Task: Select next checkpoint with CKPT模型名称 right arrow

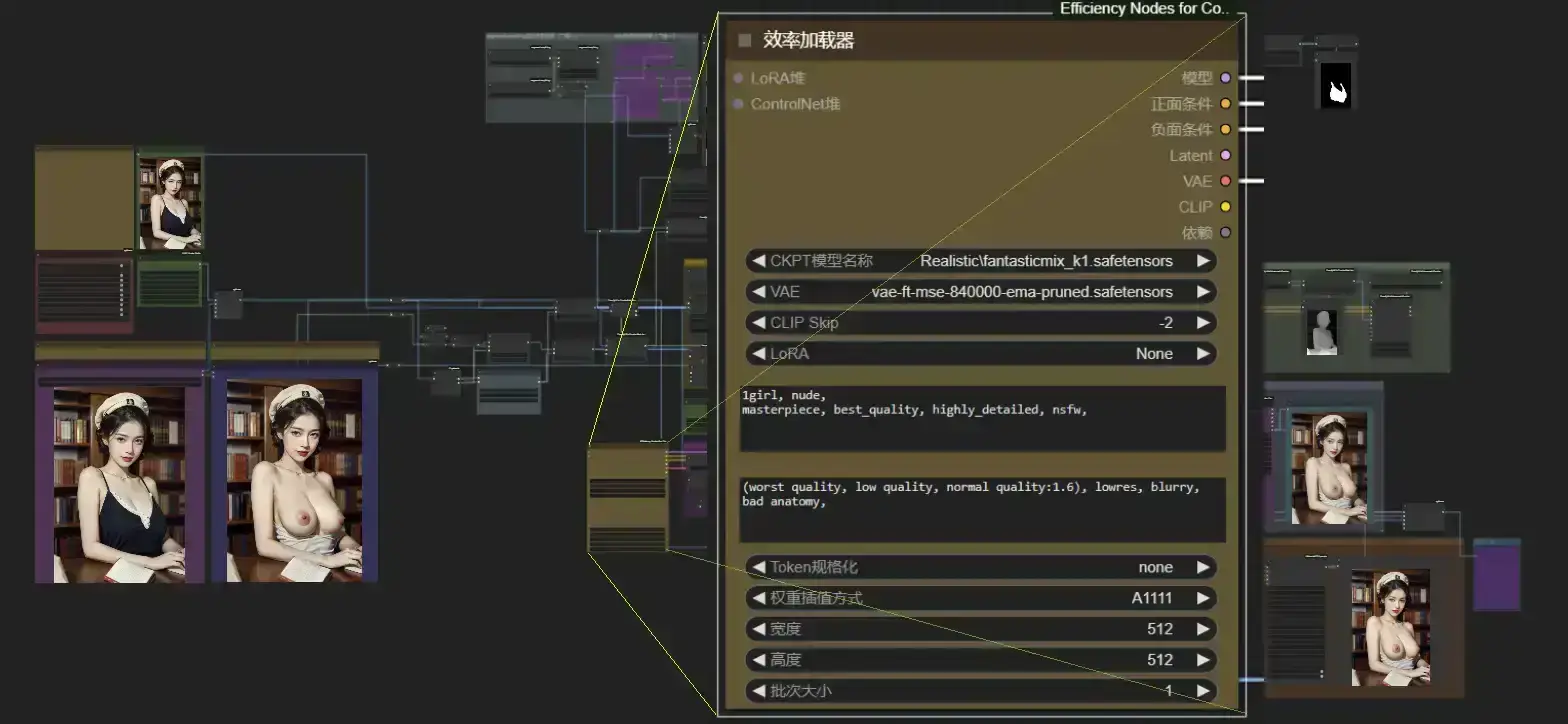Action: coord(1203,261)
